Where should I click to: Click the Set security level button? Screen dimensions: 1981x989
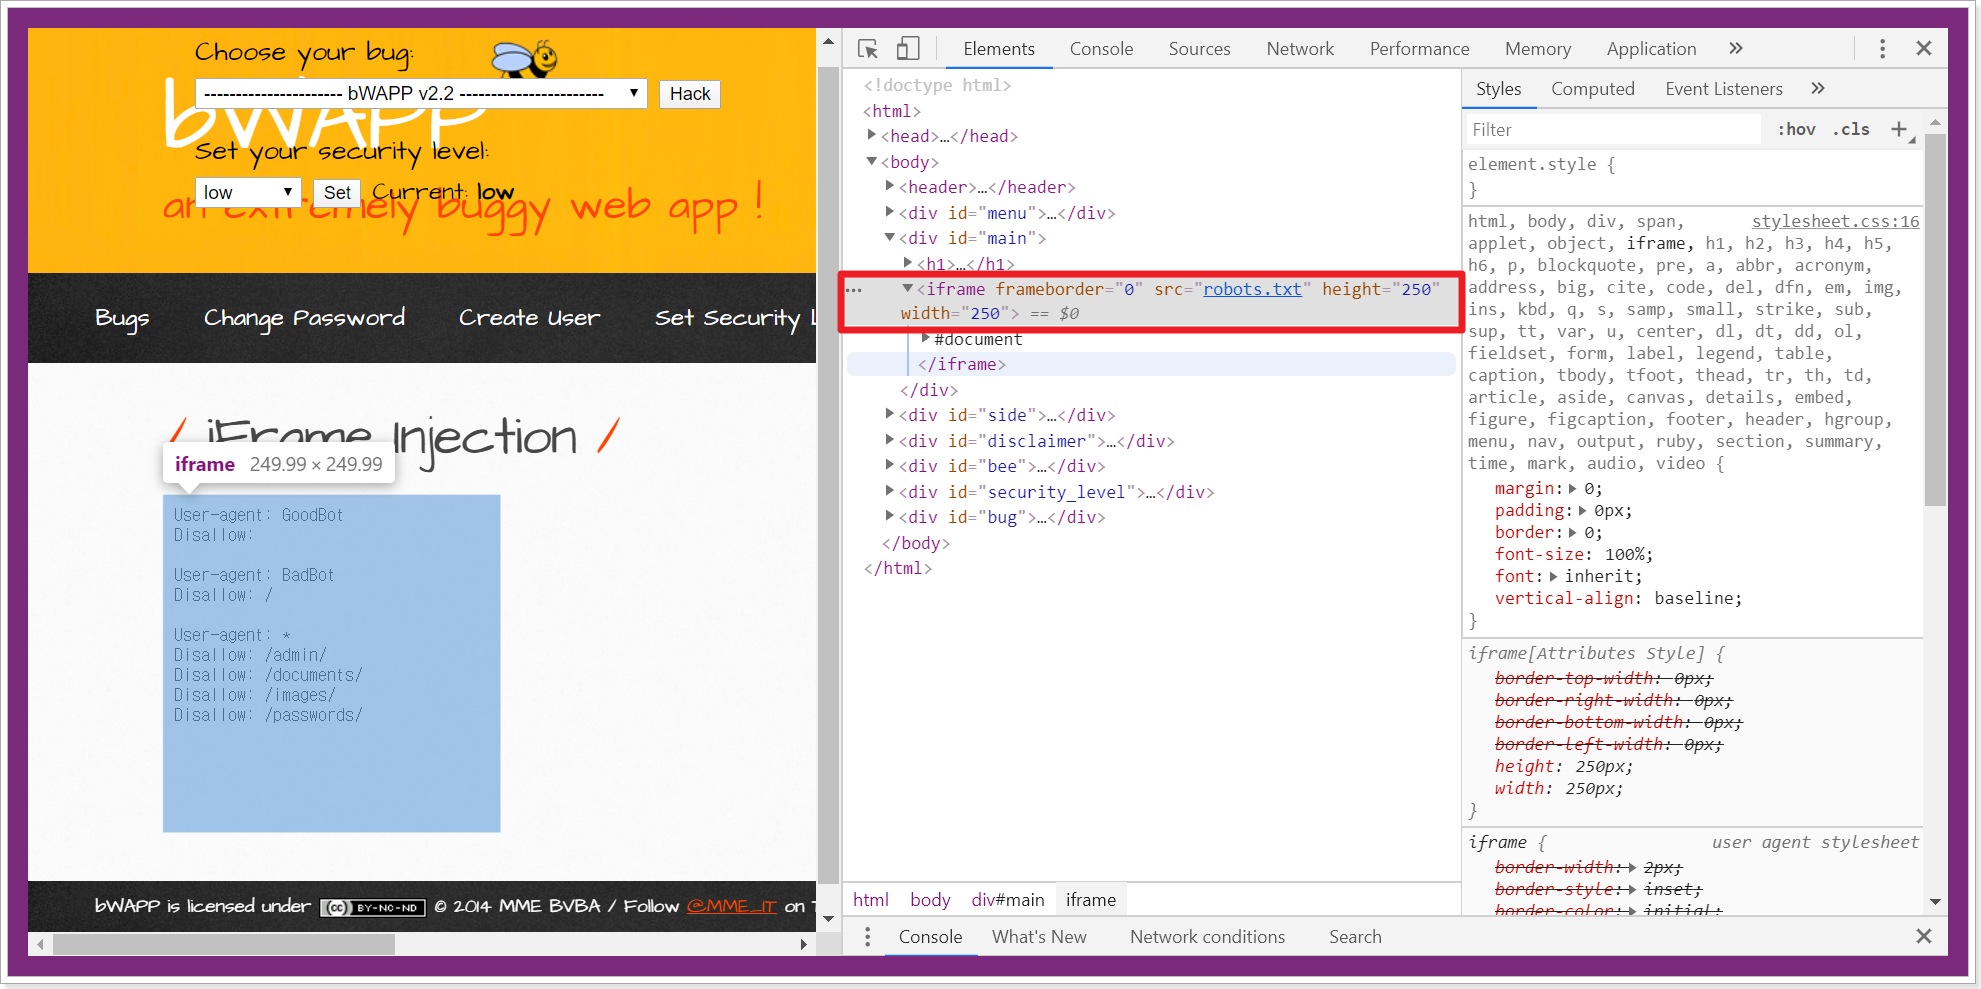(337, 193)
